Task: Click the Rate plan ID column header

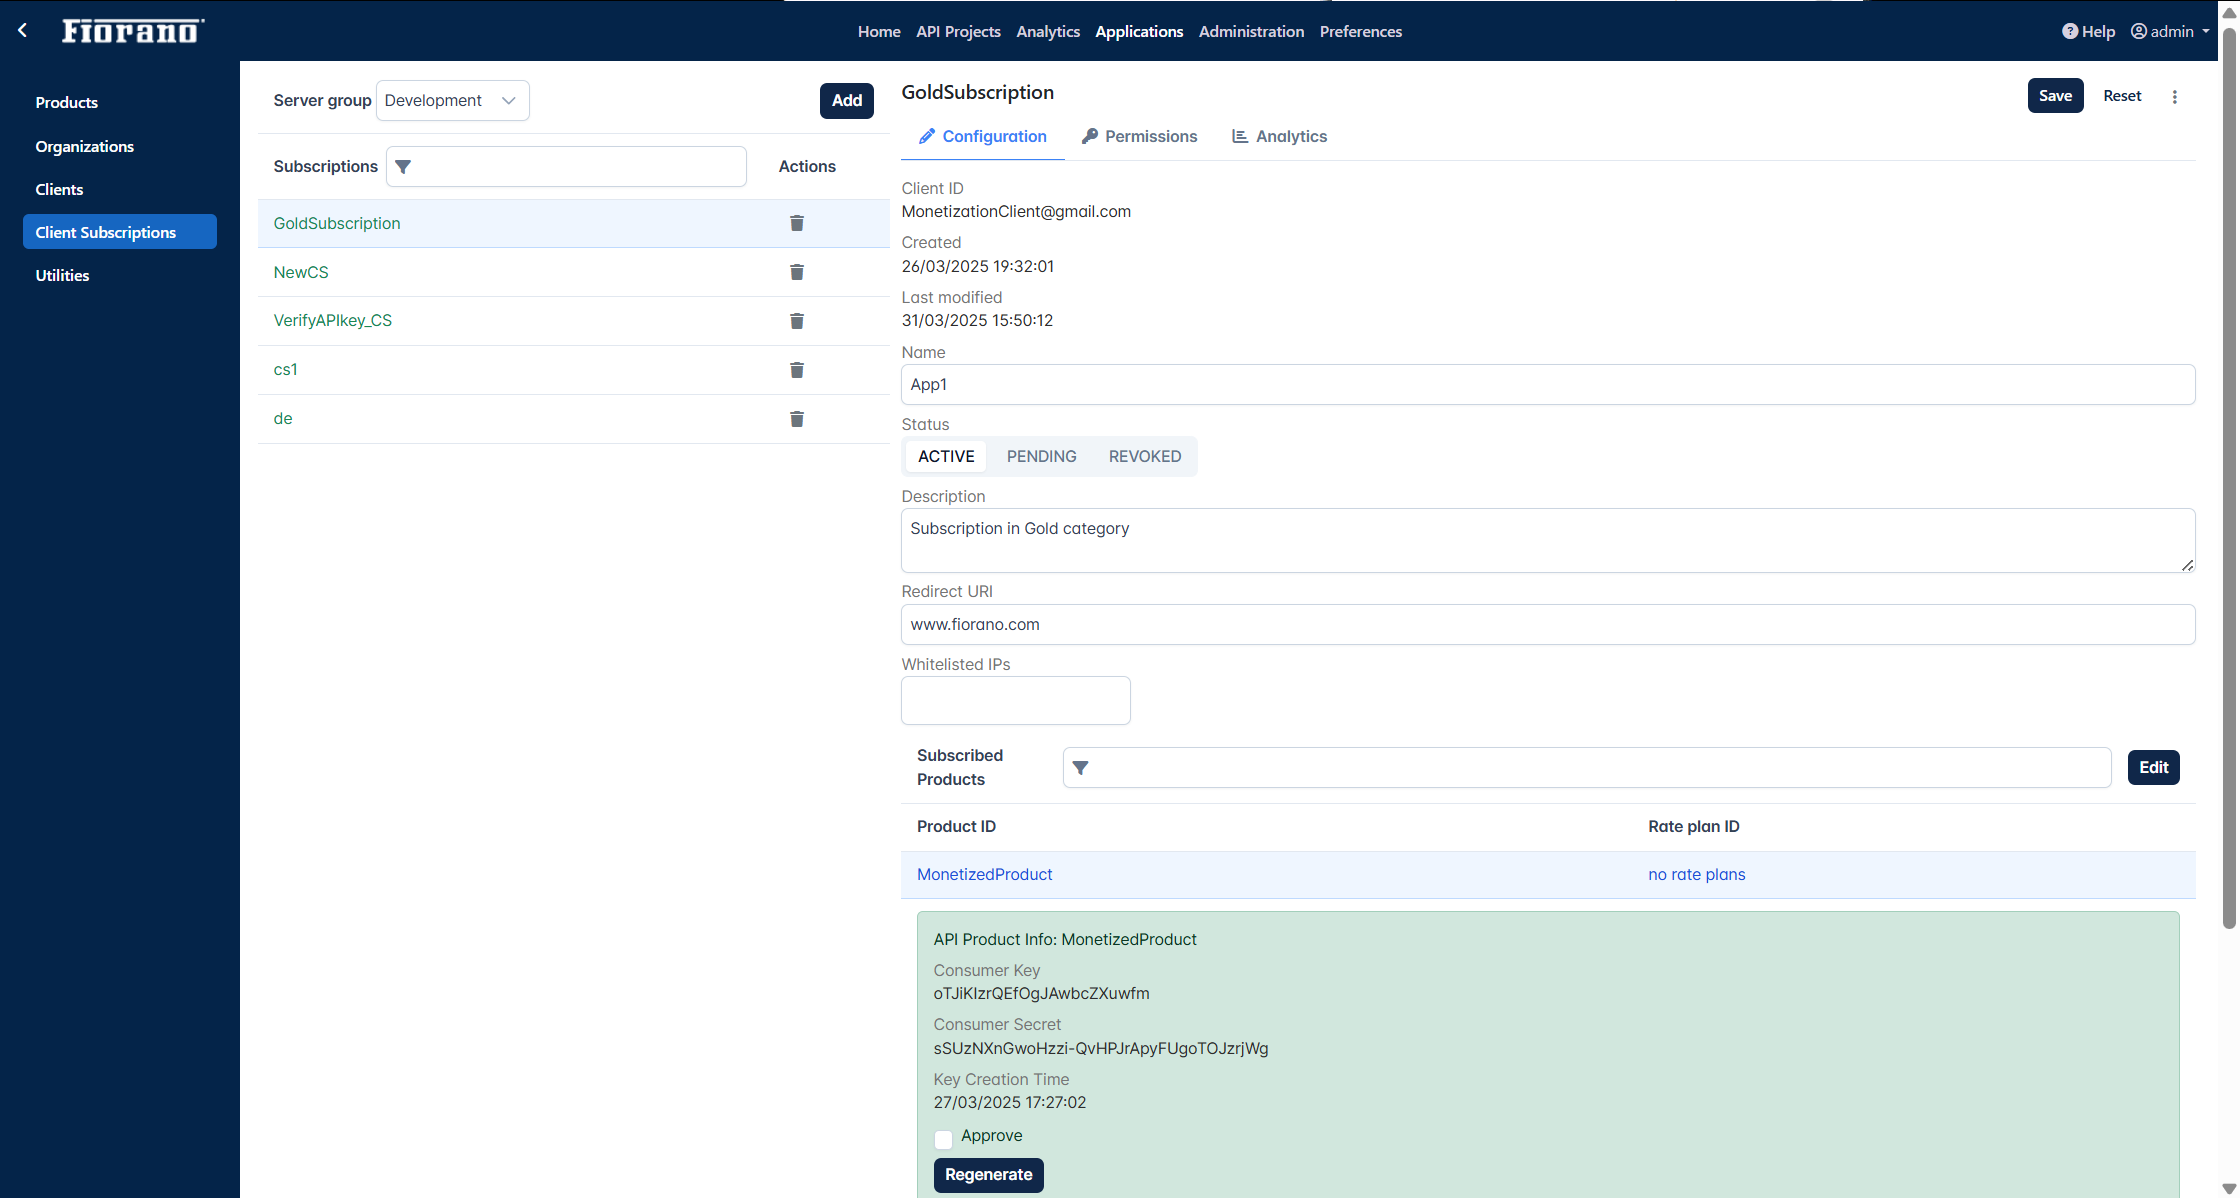Action: 1693,827
